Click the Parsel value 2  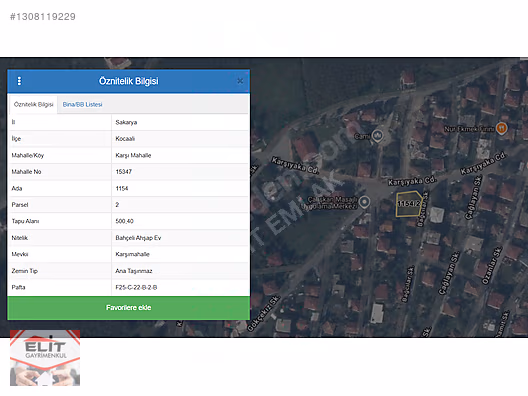[x=117, y=205]
